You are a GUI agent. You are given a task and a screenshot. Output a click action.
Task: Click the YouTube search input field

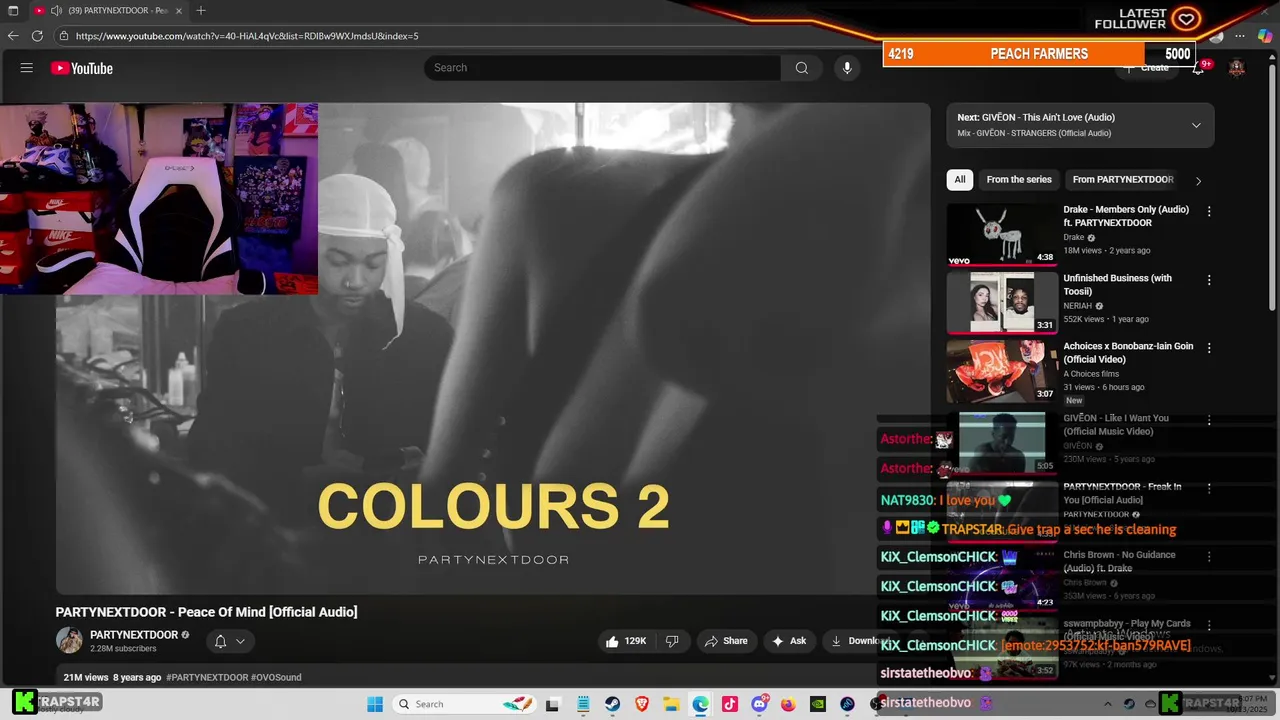coord(603,68)
